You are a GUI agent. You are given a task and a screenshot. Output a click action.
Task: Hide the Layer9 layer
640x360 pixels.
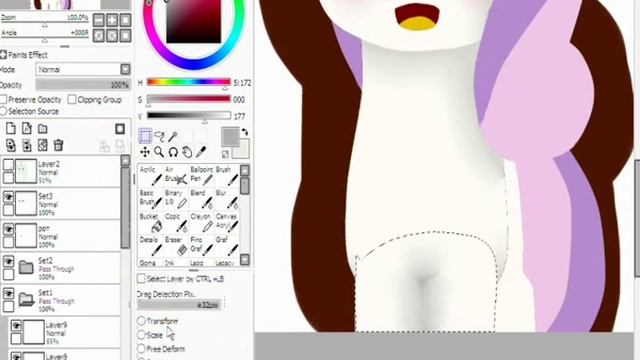16,326
